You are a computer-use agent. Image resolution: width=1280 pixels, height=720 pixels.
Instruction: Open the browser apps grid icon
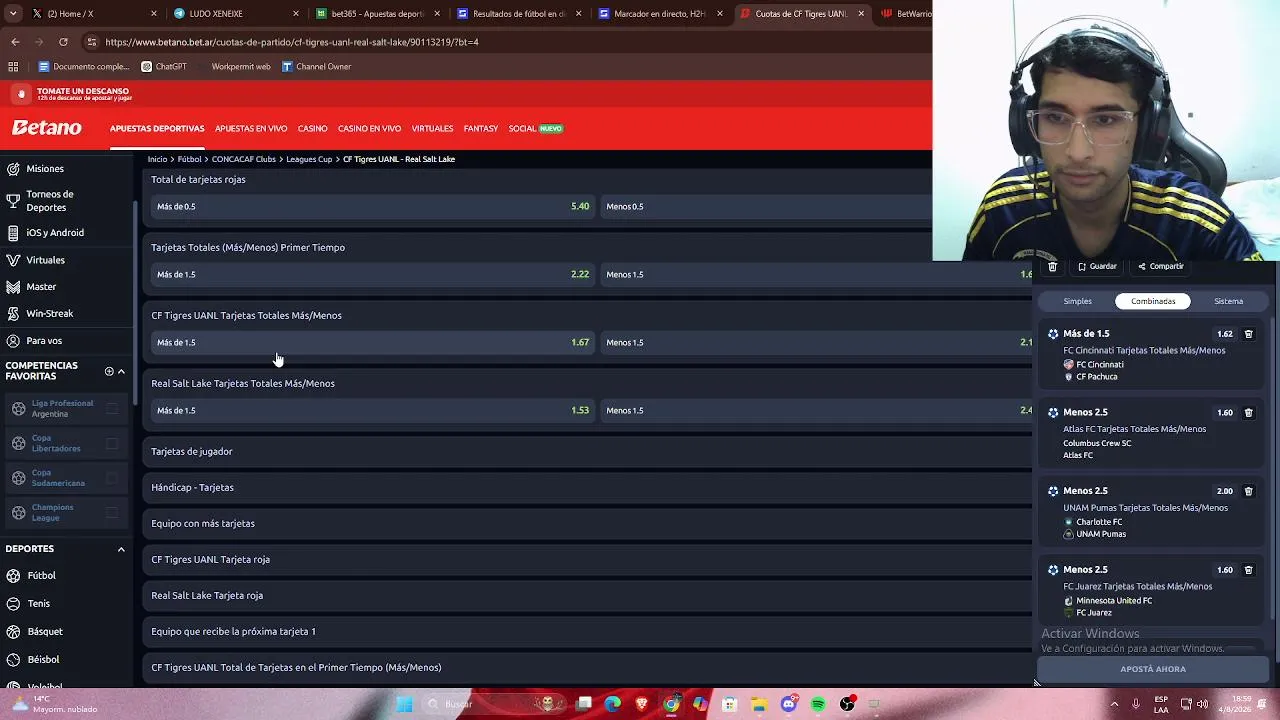pos(13,67)
